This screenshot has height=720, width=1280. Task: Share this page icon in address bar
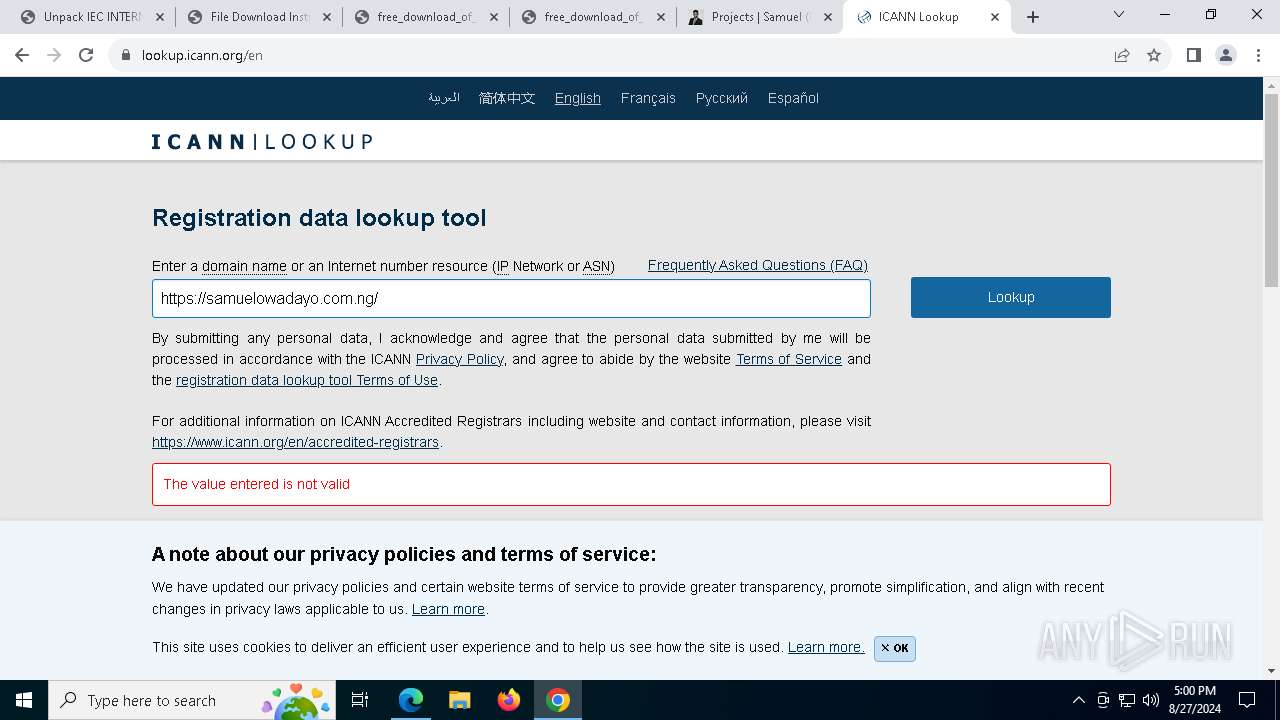(1122, 55)
